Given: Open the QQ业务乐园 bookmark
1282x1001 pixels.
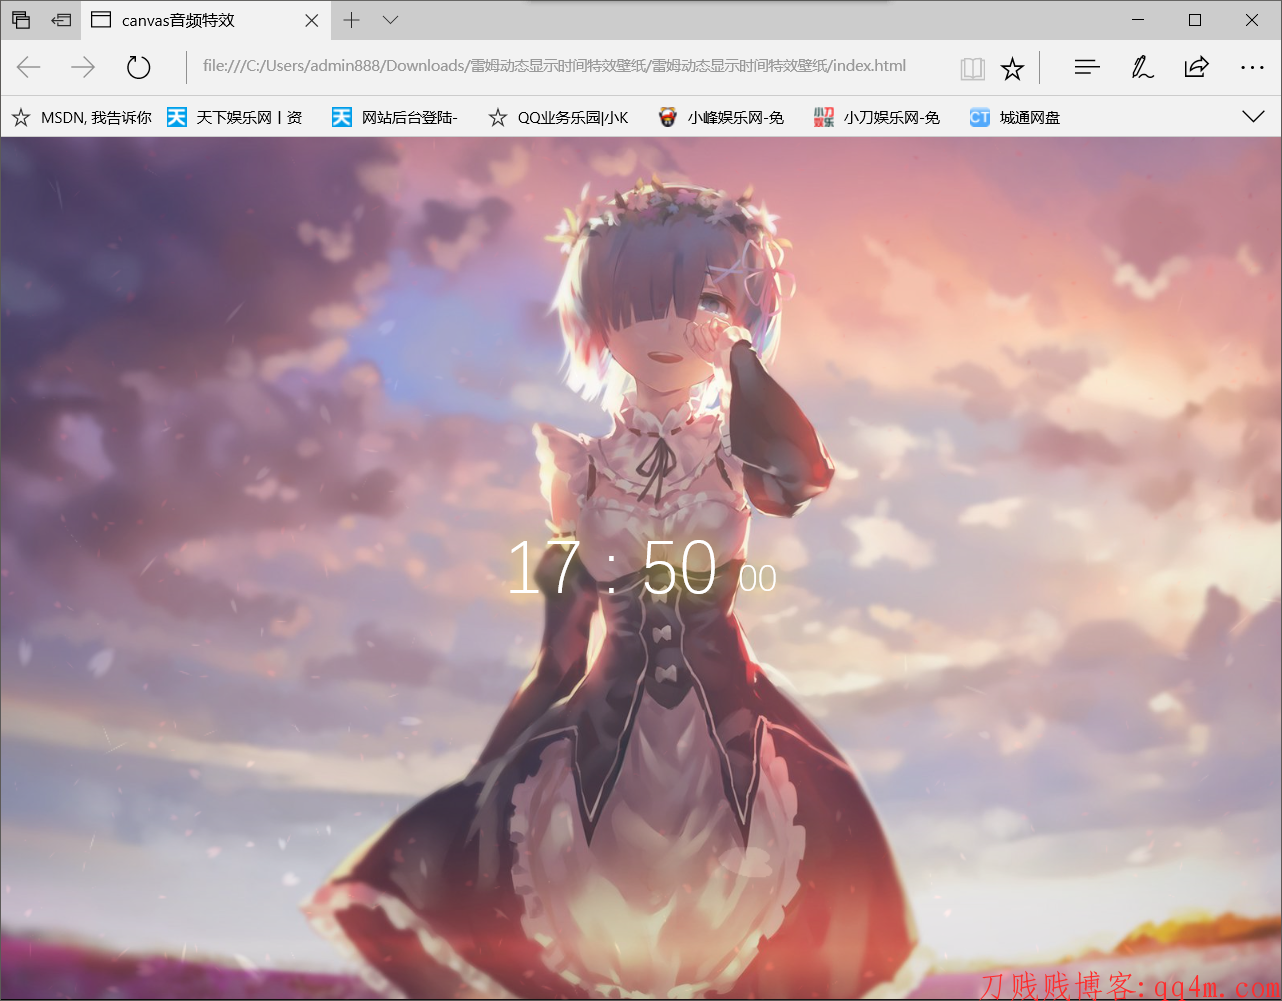Looking at the screenshot, I should tap(558, 118).
